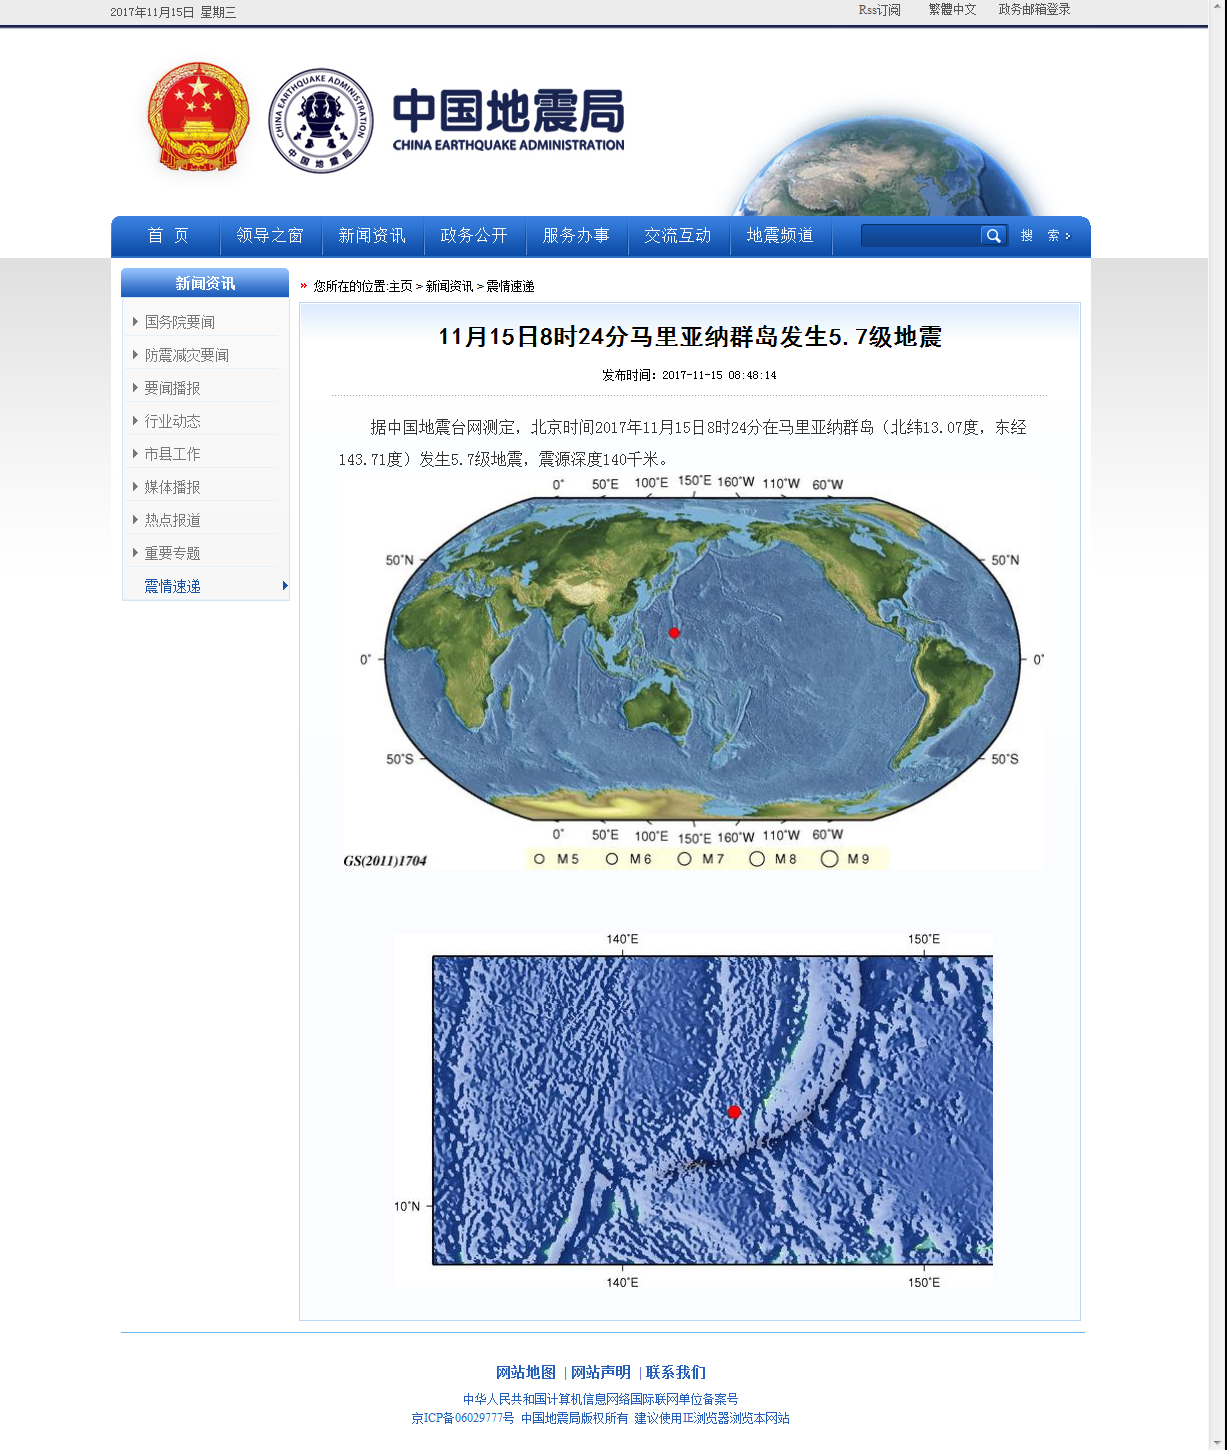
Task: Expand the 防震减灾要闻 sidebar item
Action: (136, 355)
